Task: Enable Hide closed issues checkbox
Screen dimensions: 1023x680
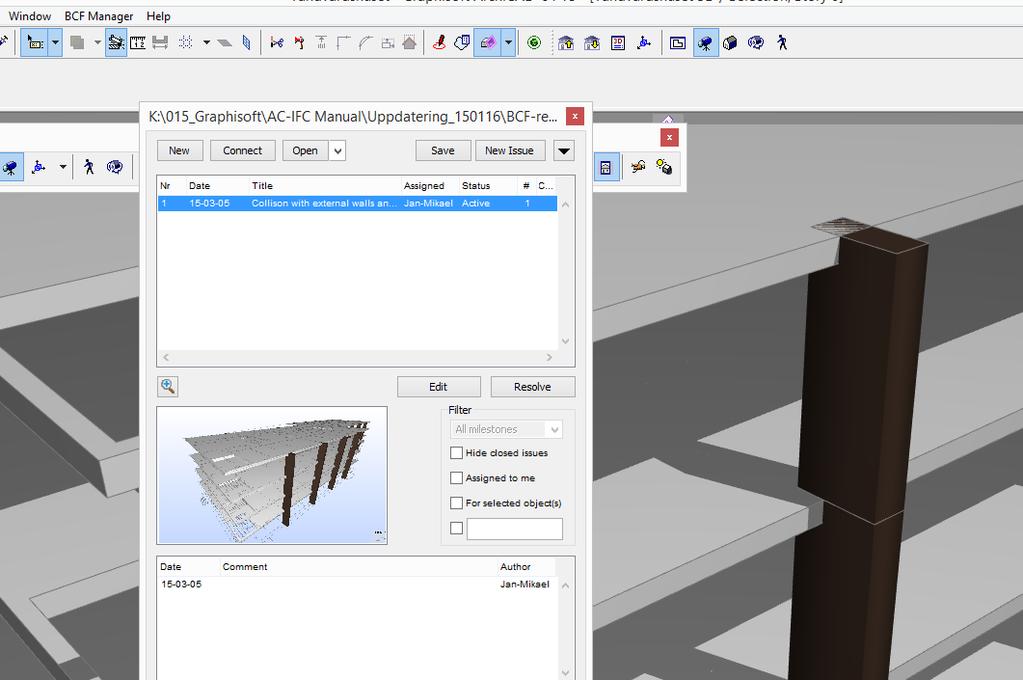Action: tap(457, 453)
